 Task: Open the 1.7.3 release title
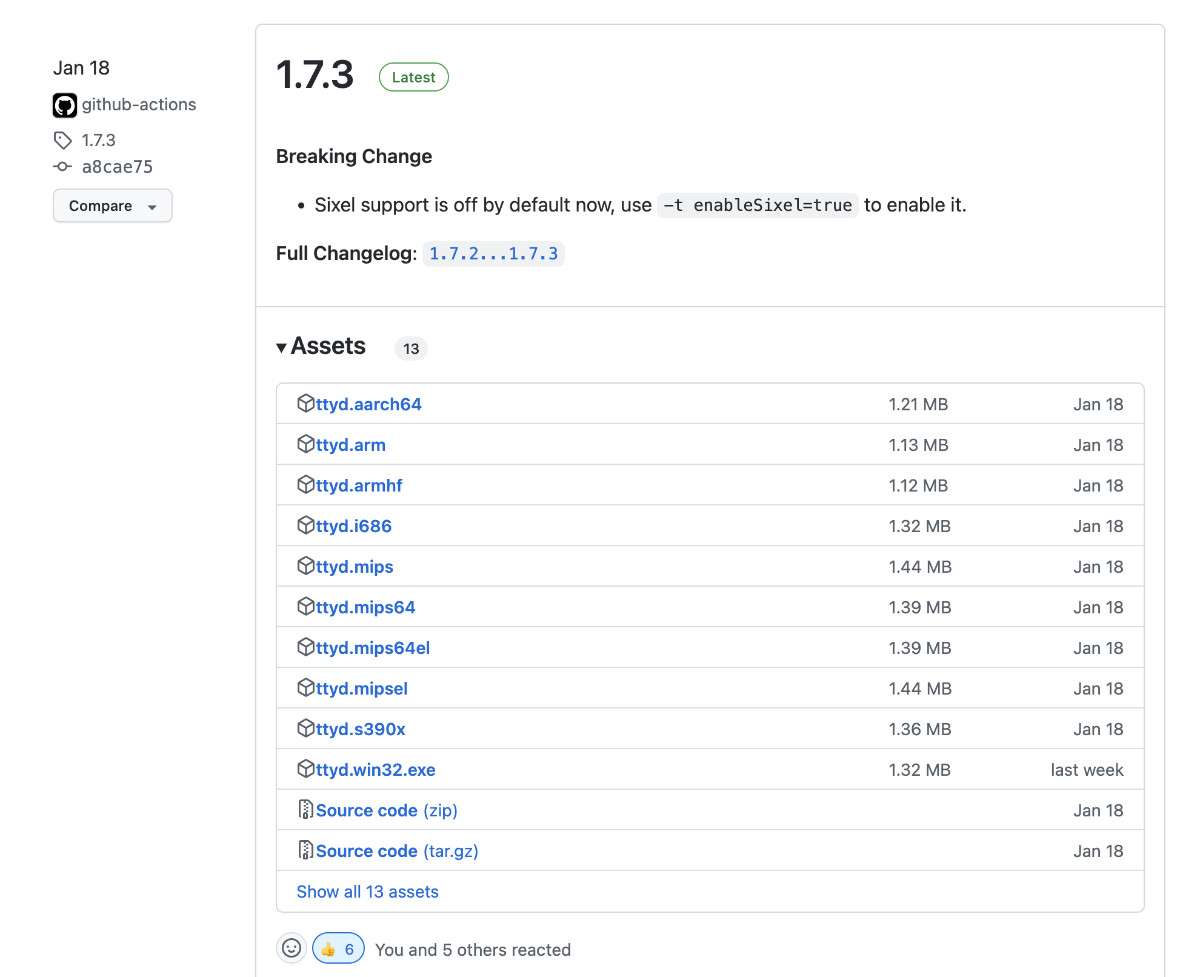click(315, 75)
